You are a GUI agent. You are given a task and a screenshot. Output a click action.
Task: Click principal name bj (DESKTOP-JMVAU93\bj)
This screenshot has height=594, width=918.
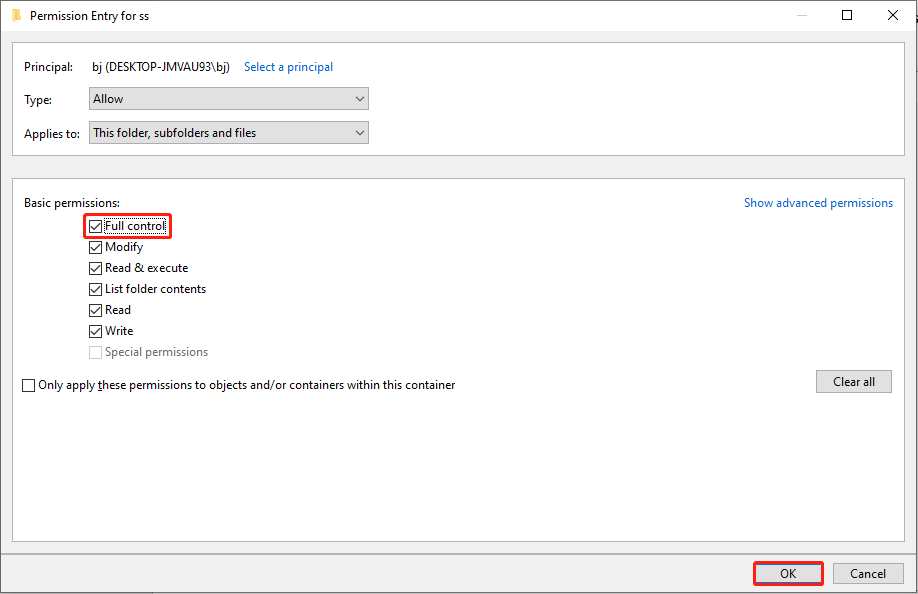(160, 67)
